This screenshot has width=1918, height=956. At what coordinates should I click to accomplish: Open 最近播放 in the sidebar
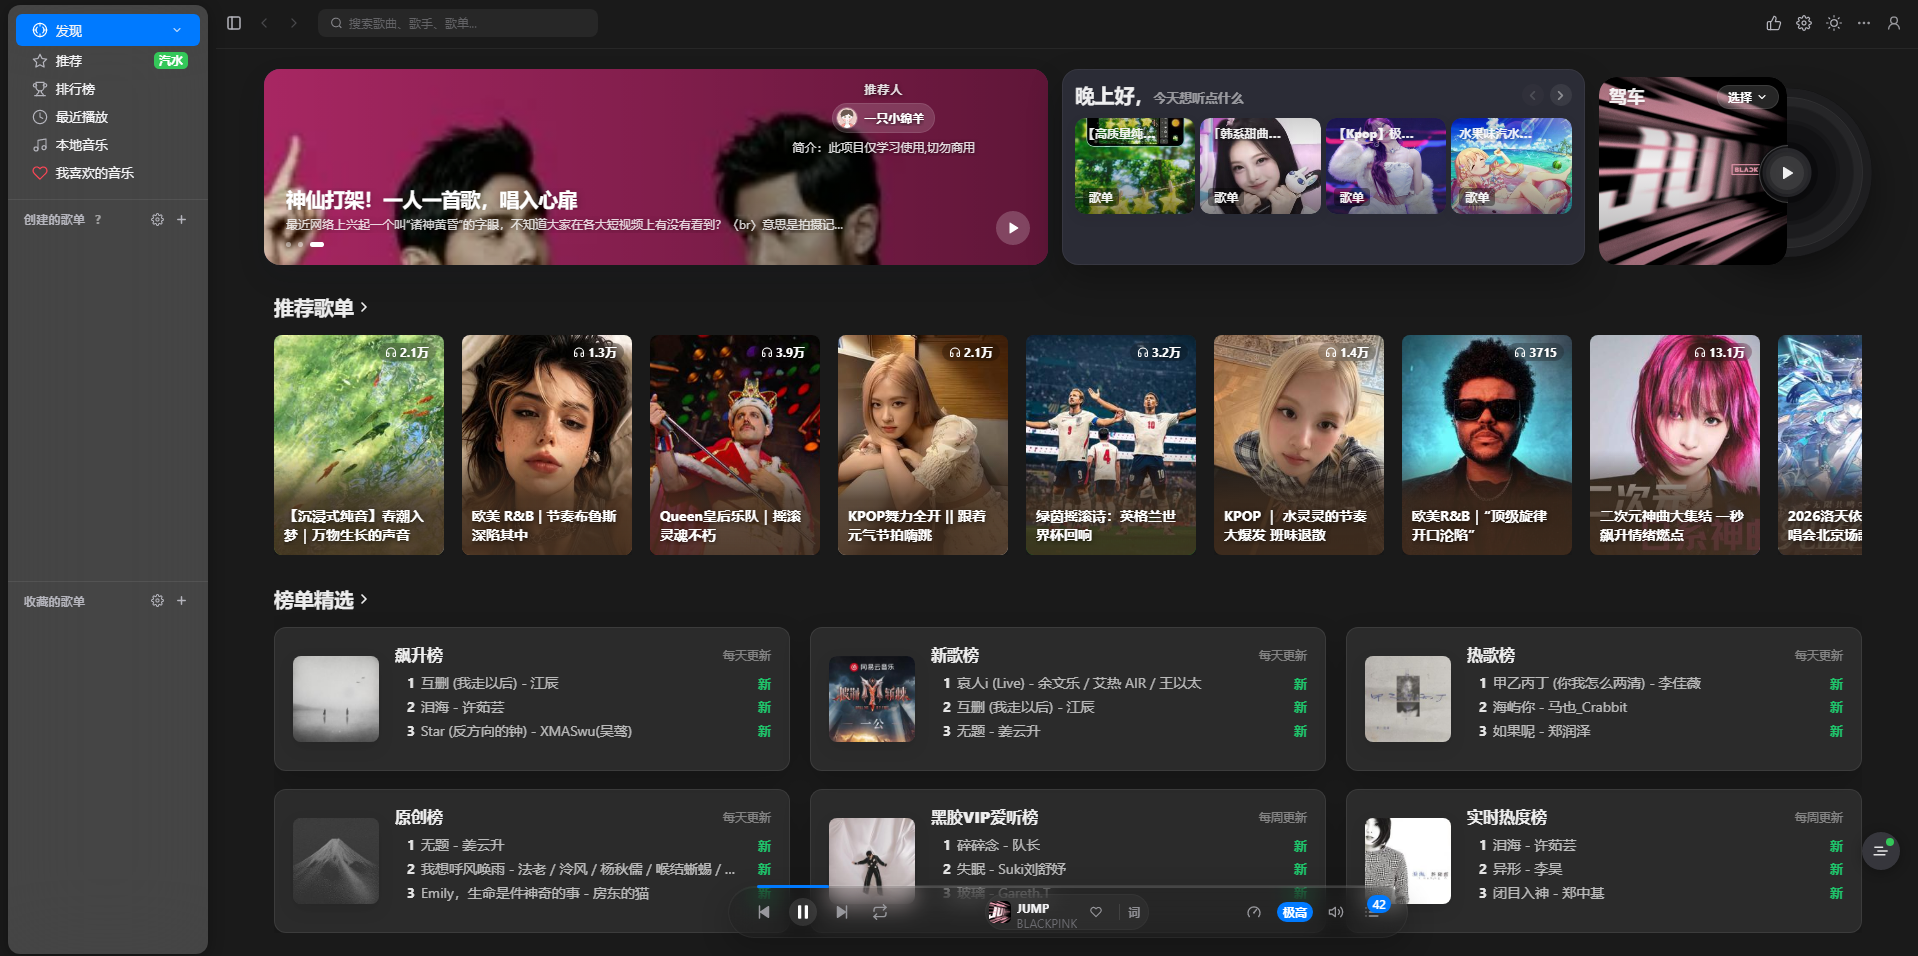[x=81, y=117]
